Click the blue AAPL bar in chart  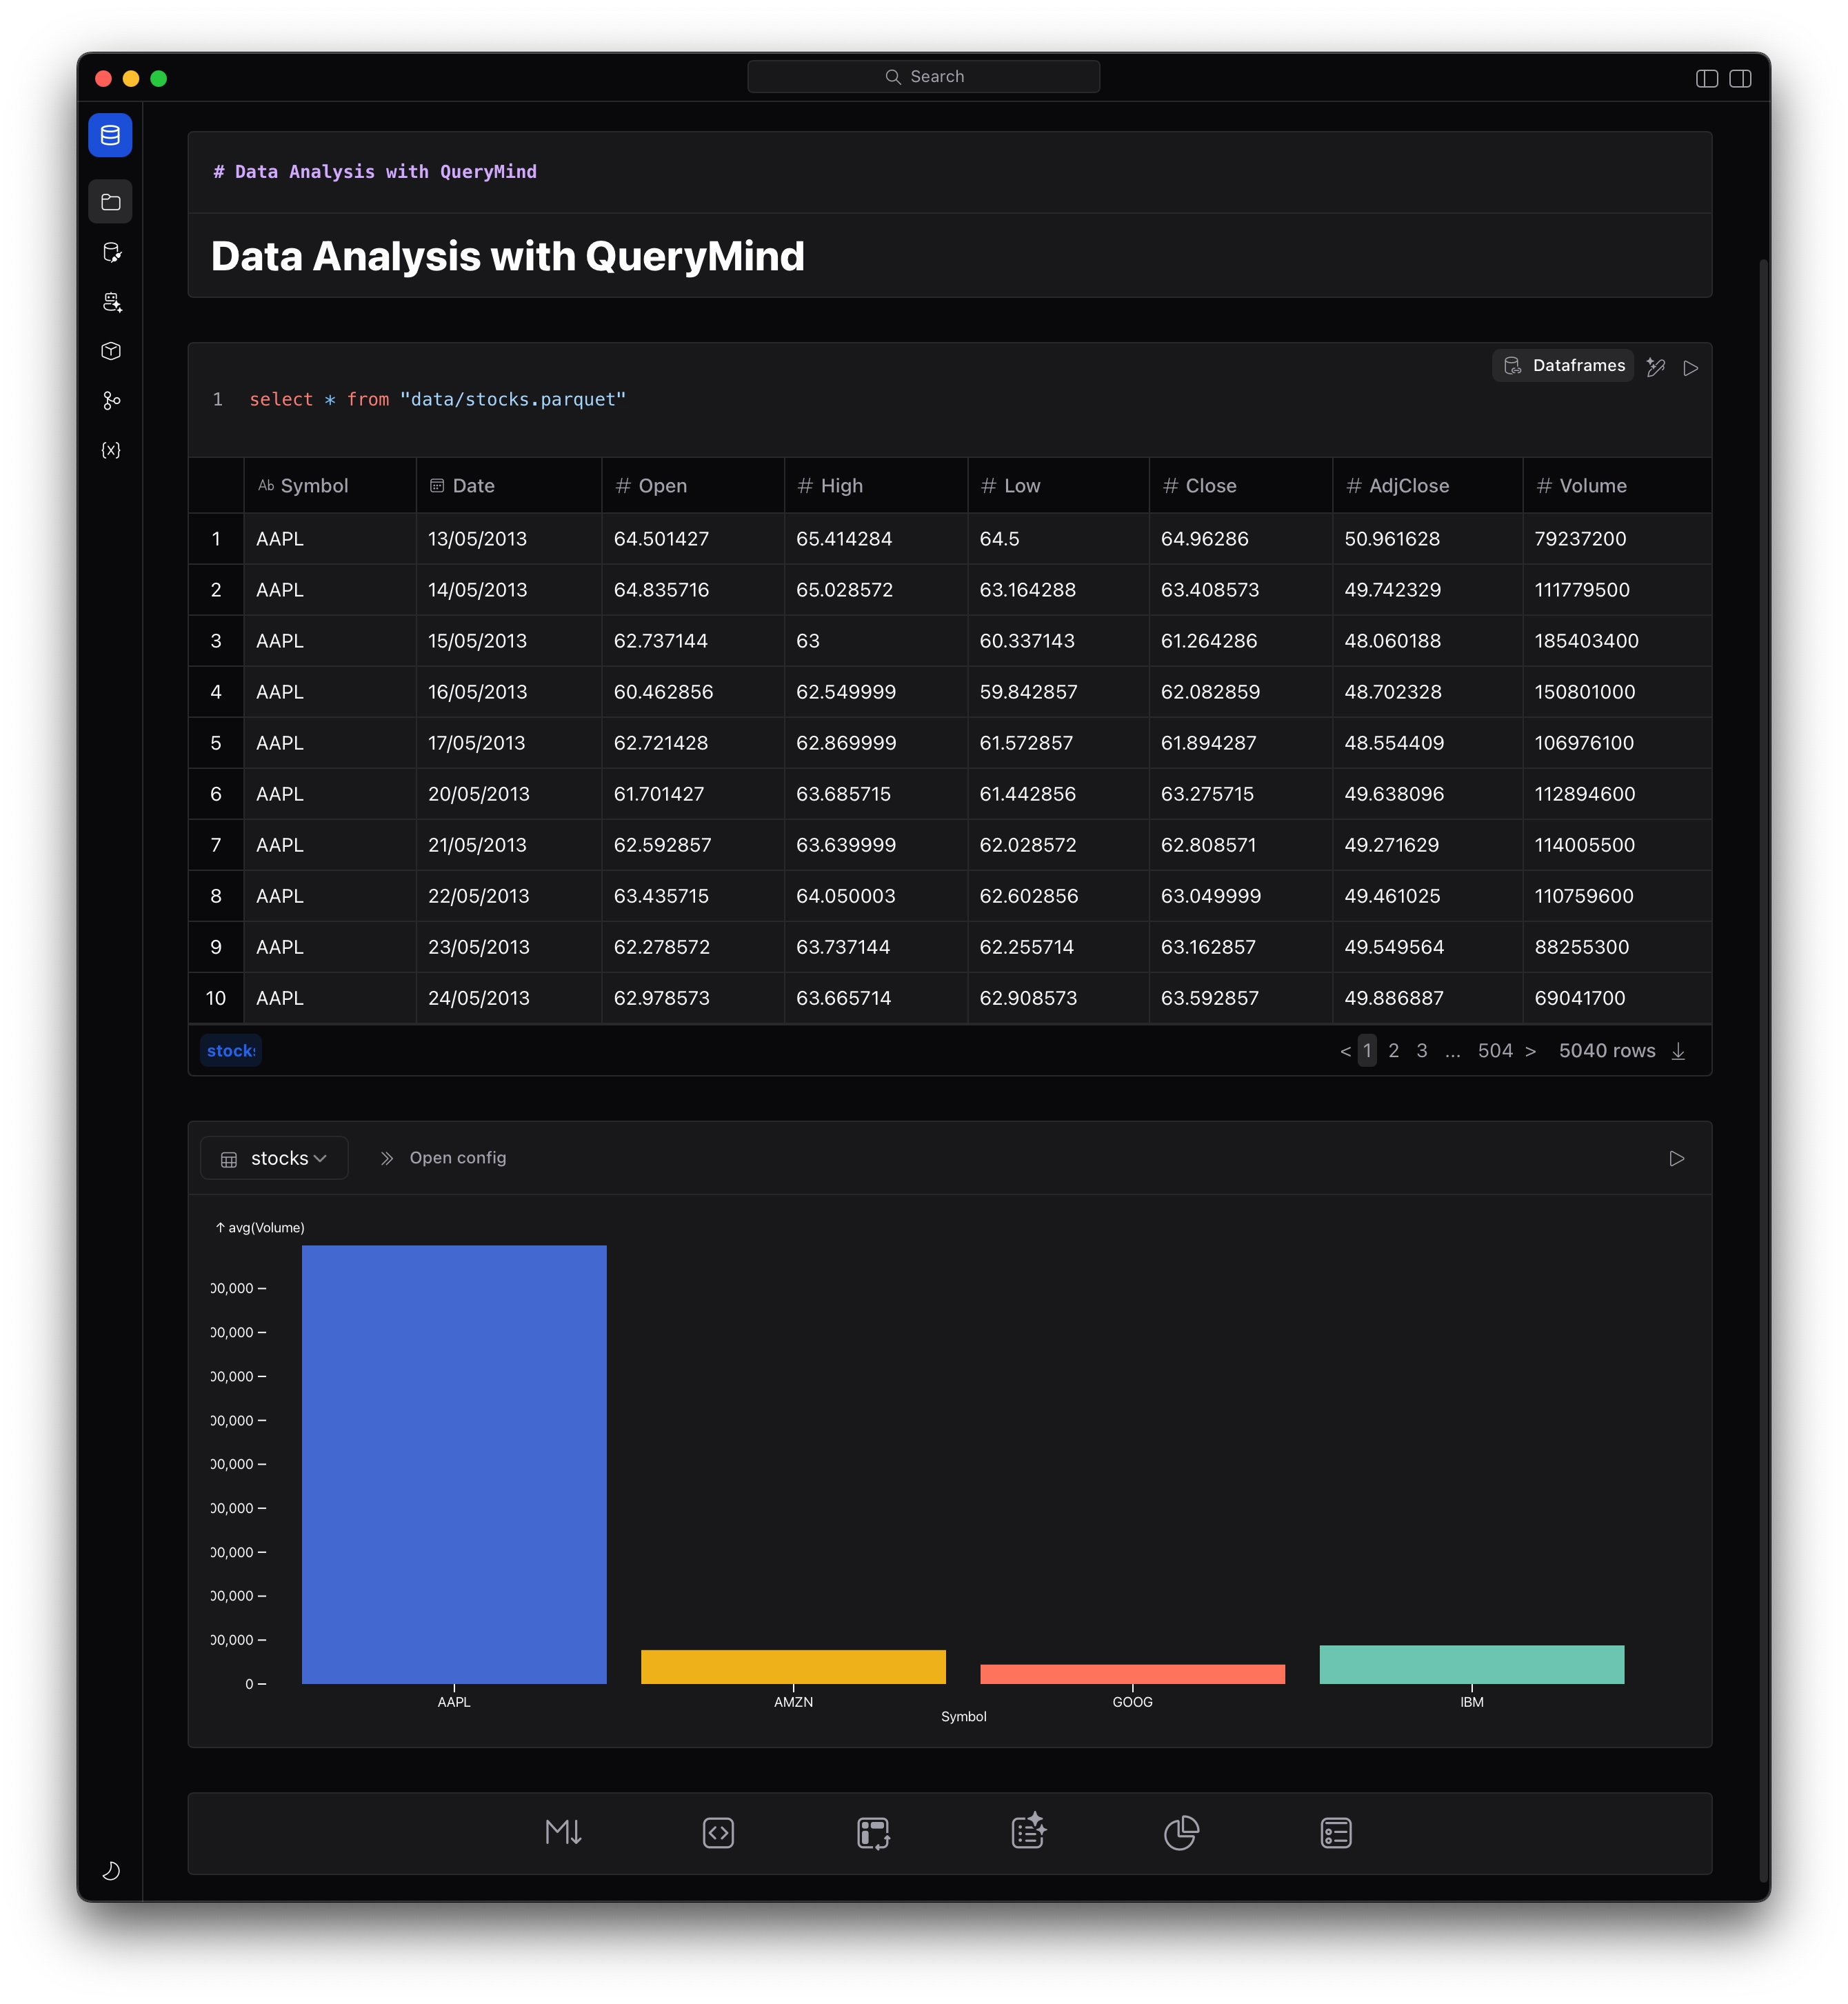tap(454, 1464)
